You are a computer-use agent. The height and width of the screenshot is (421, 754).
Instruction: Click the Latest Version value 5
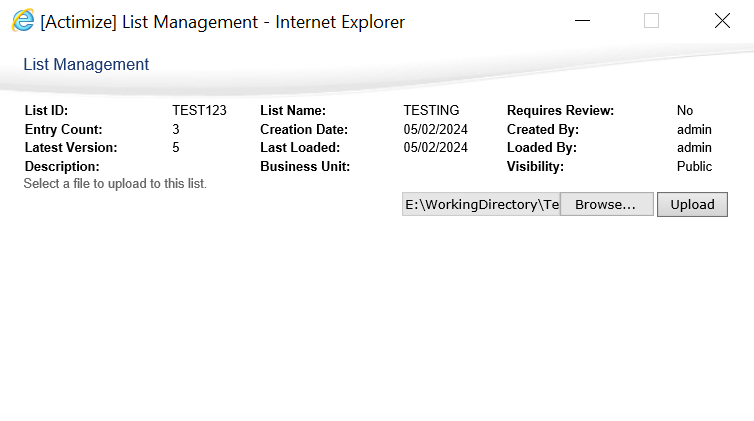coord(176,148)
